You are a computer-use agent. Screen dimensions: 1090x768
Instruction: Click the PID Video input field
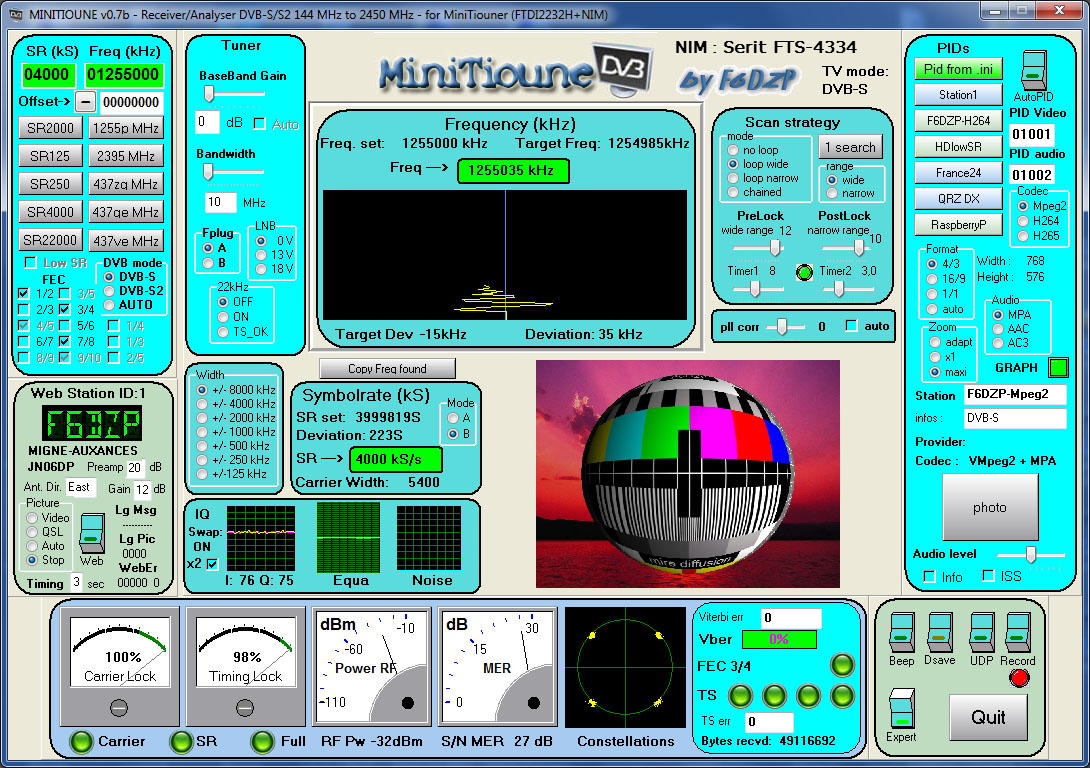(1031, 134)
